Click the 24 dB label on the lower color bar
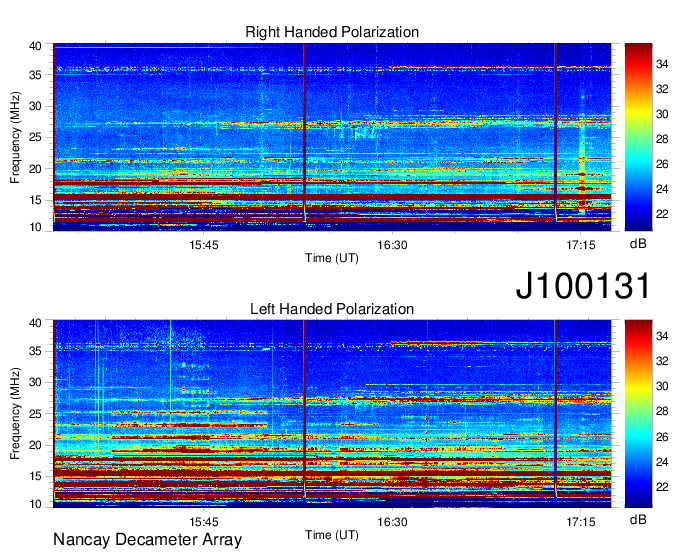 pos(662,462)
